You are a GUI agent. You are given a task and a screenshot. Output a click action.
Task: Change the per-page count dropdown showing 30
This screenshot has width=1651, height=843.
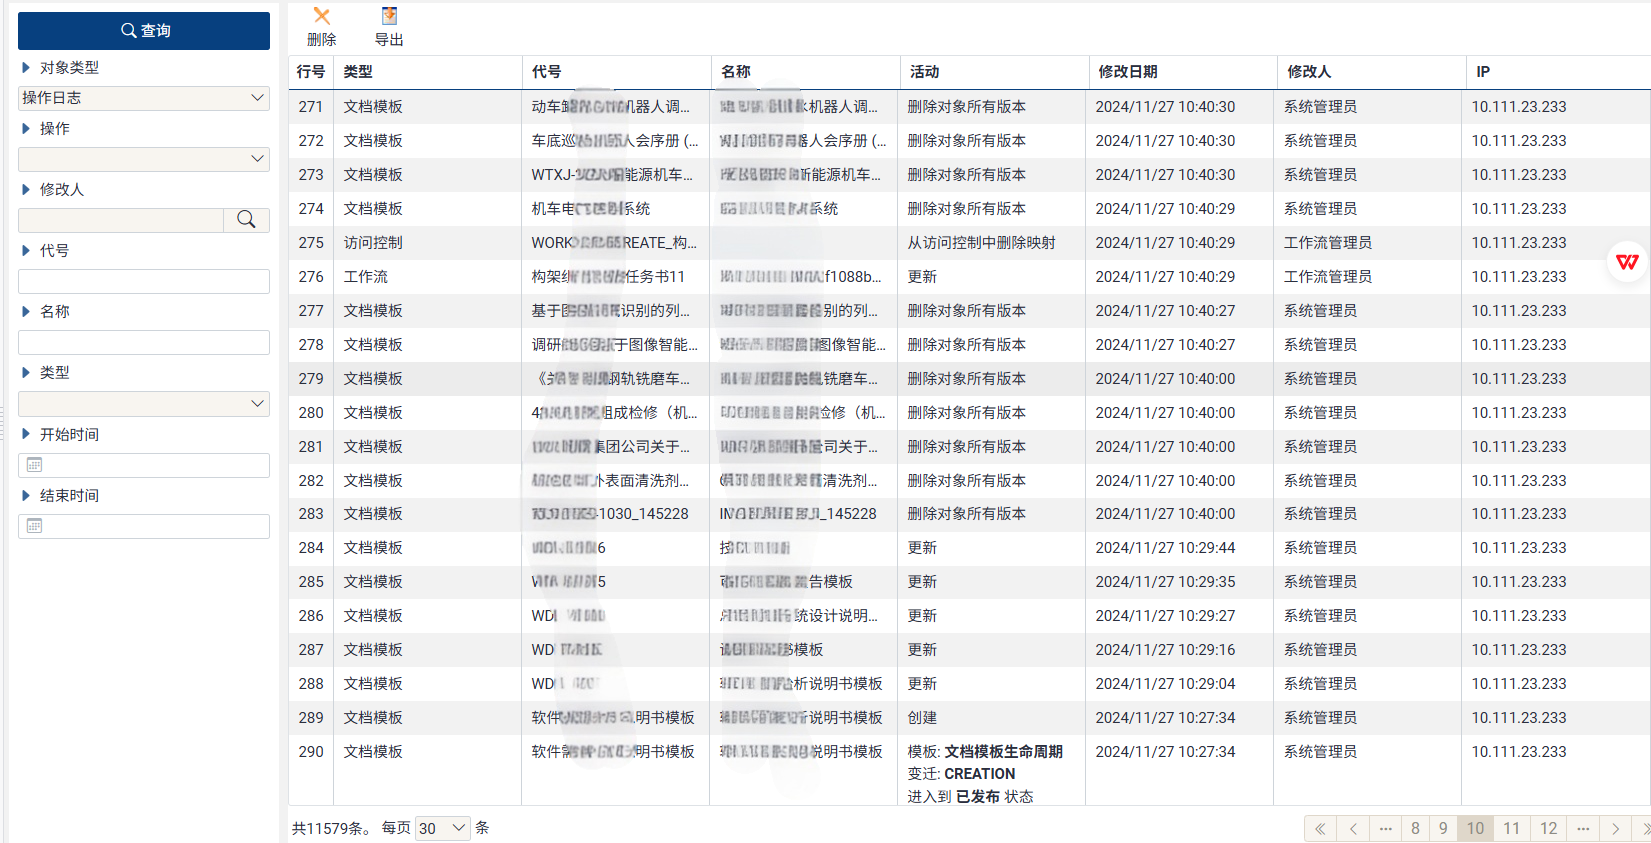click(443, 828)
